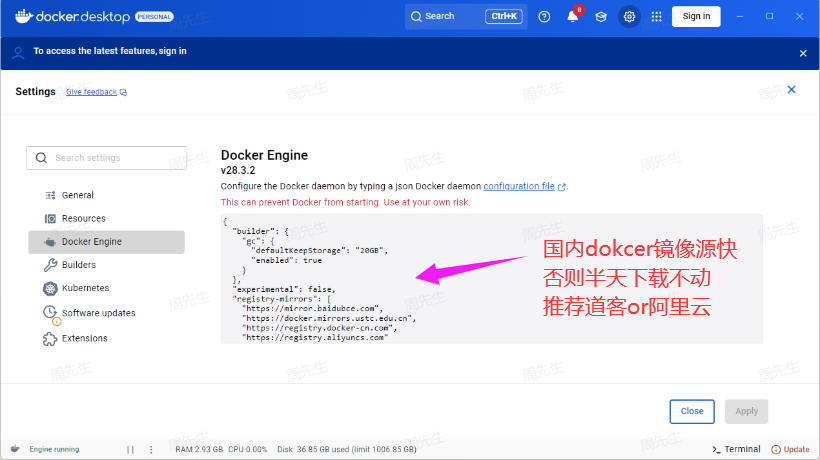Click the Close button

pos(692,411)
